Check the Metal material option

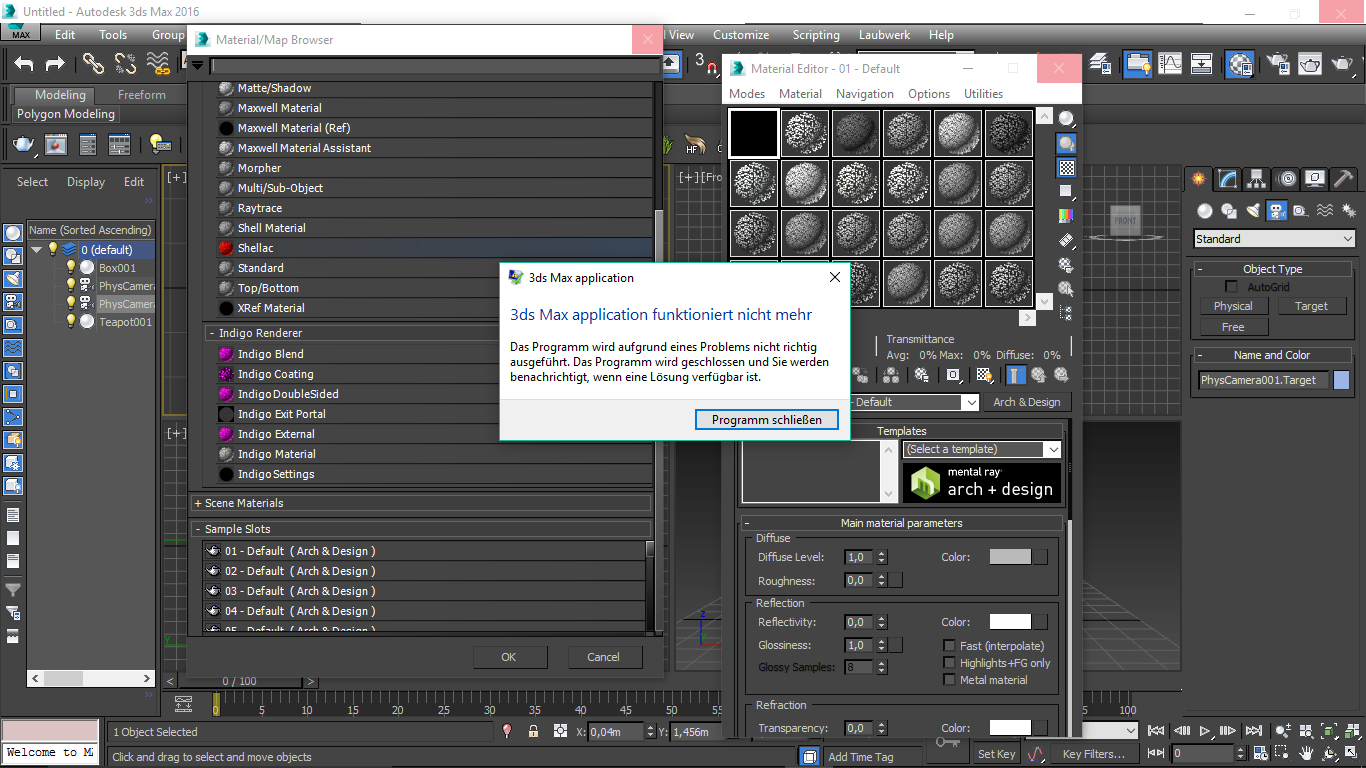pos(950,680)
